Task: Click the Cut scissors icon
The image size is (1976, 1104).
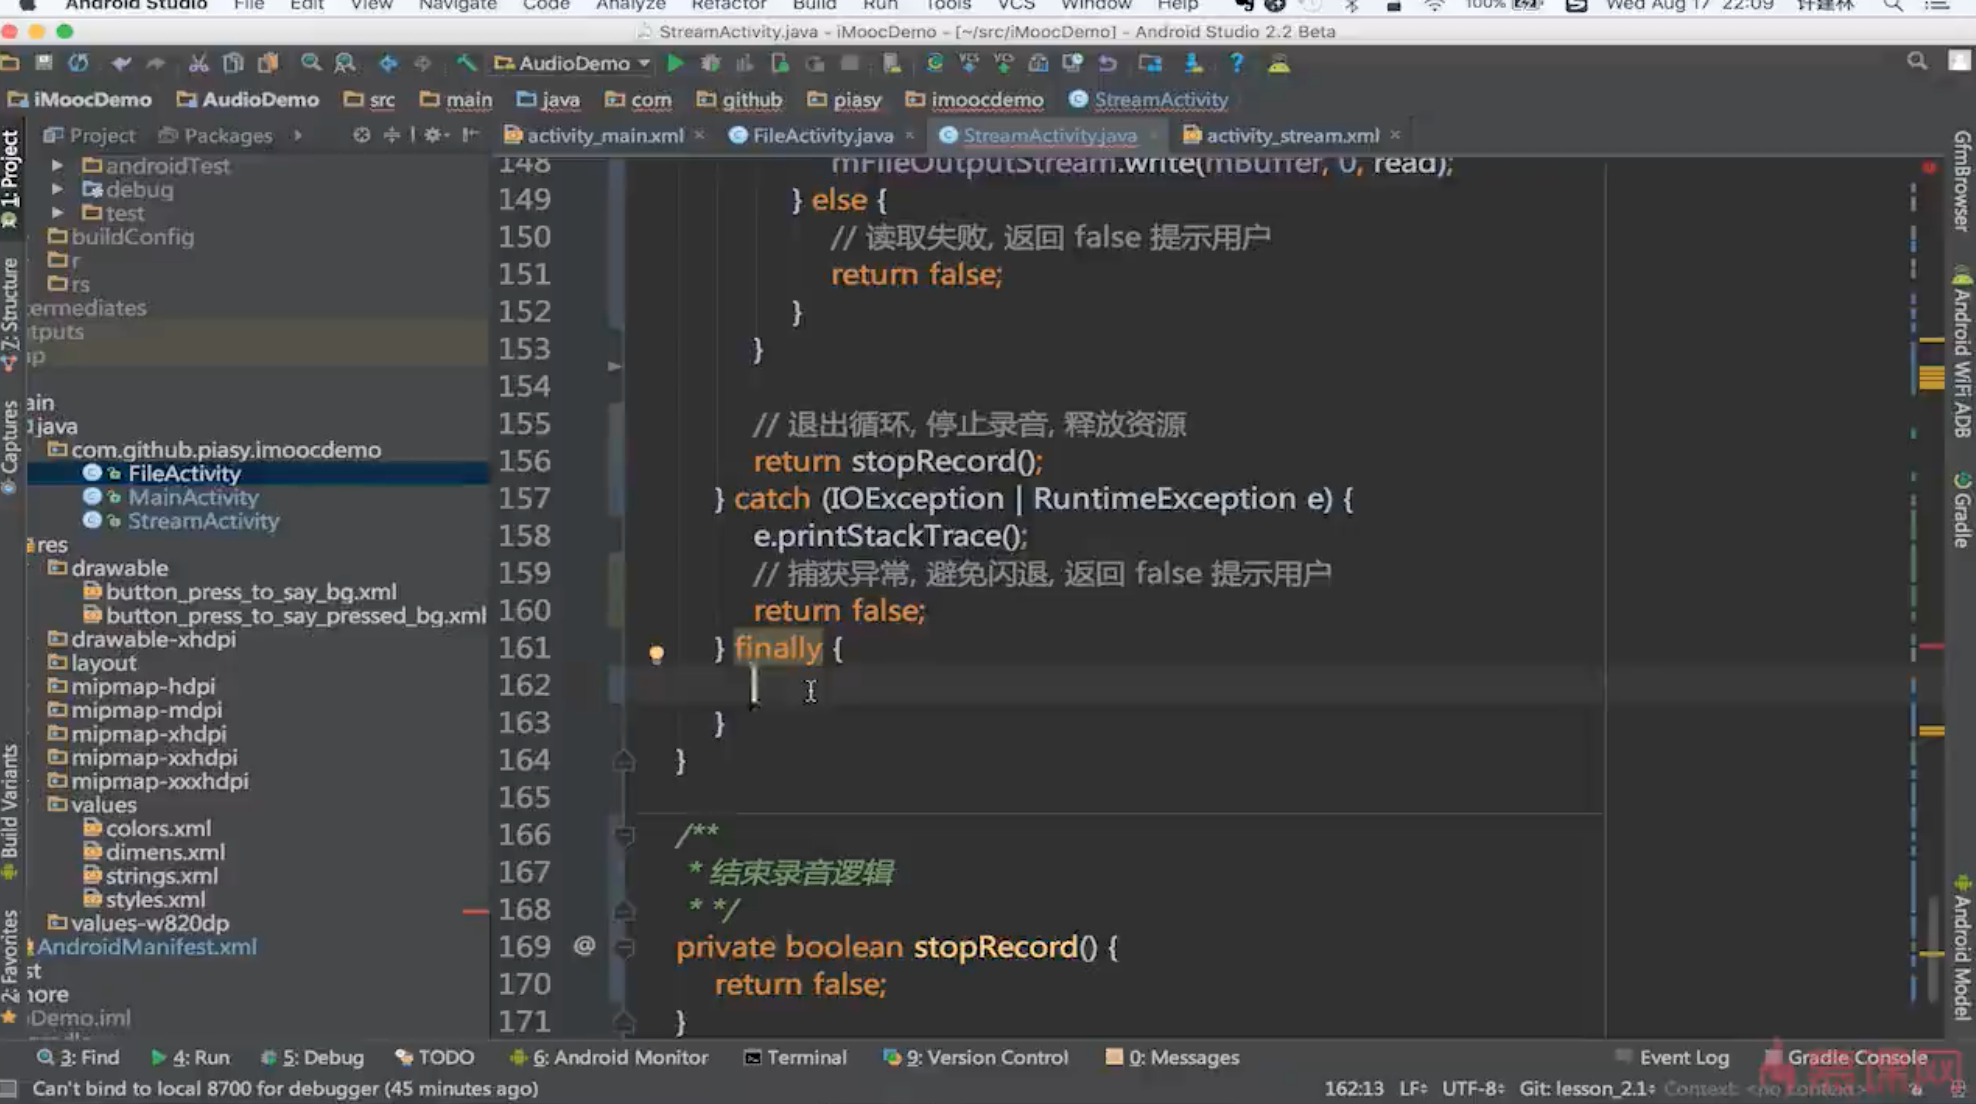Action: (198, 64)
